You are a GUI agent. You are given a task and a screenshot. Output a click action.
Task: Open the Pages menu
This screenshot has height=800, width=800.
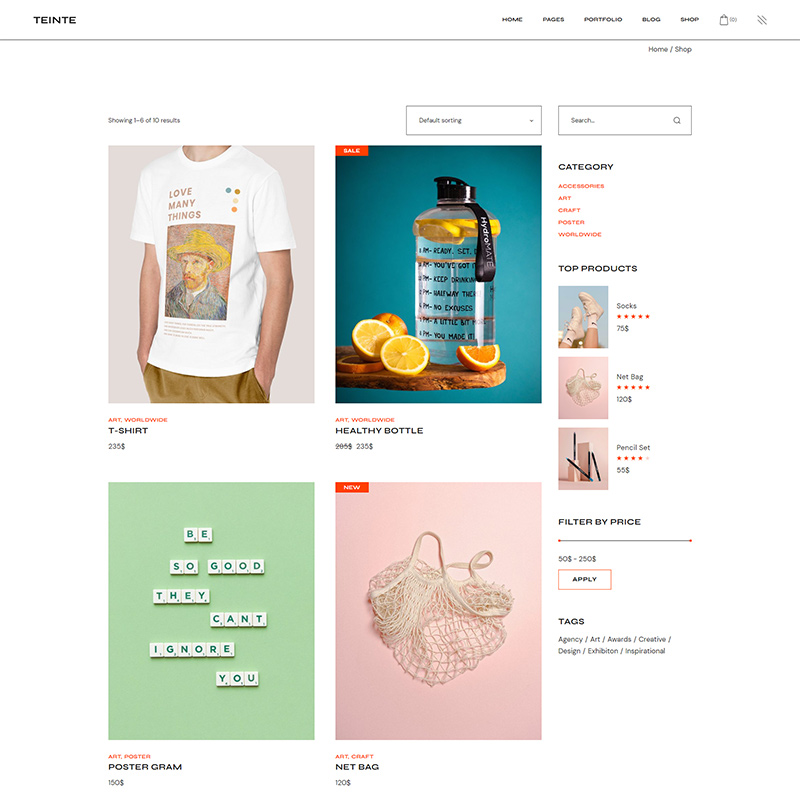point(553,19)
